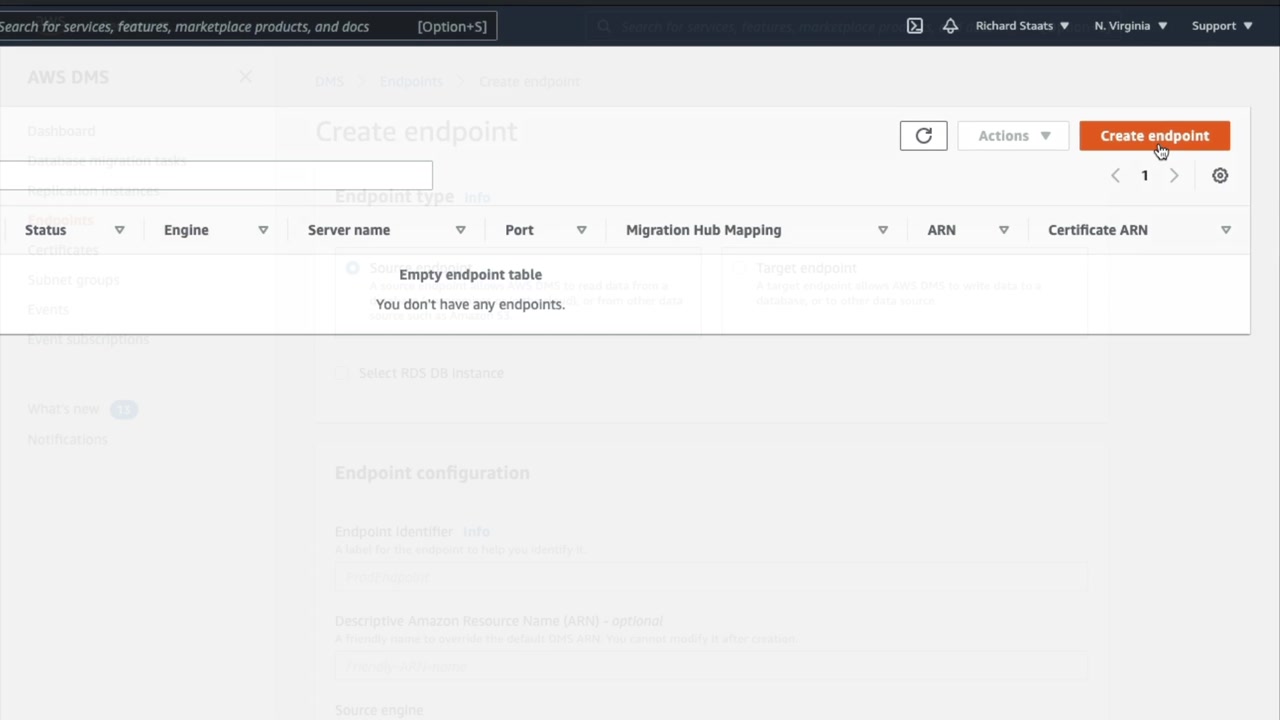The image size is (1280, 720).
Task: Open the Richard Staats account dropdown
Action: (1022, 26)
